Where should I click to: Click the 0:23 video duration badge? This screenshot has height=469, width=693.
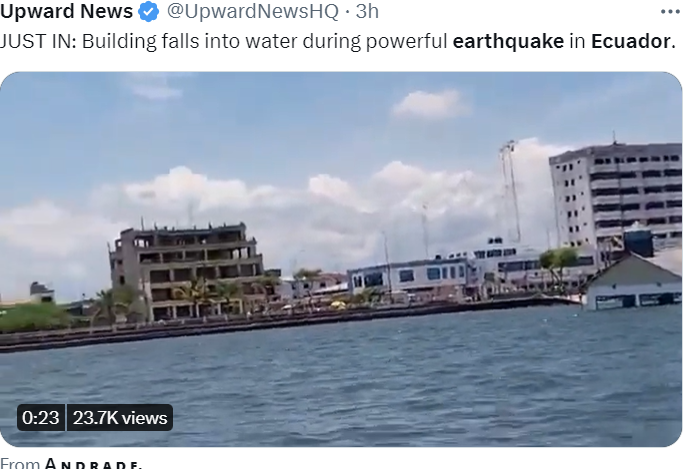(x=41, y=418)
